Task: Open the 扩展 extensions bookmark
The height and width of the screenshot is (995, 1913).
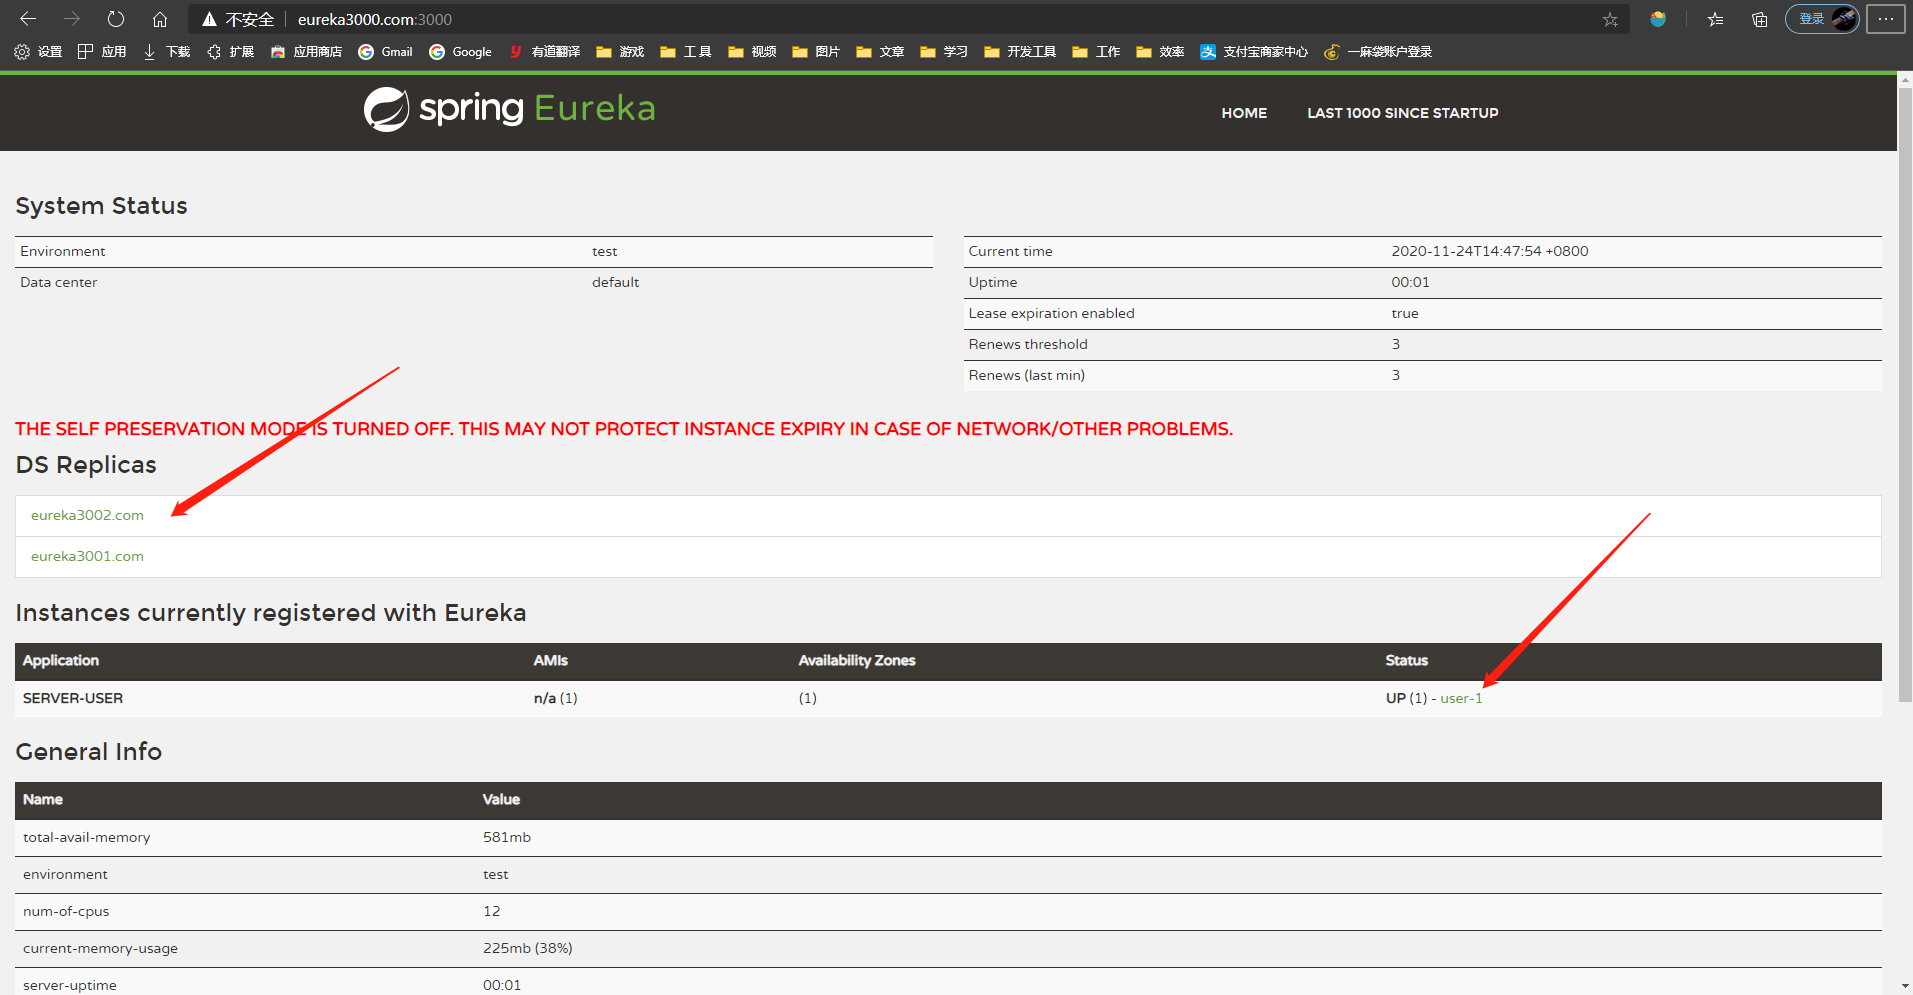Action: pyautogui.click(x=230, y=52)
